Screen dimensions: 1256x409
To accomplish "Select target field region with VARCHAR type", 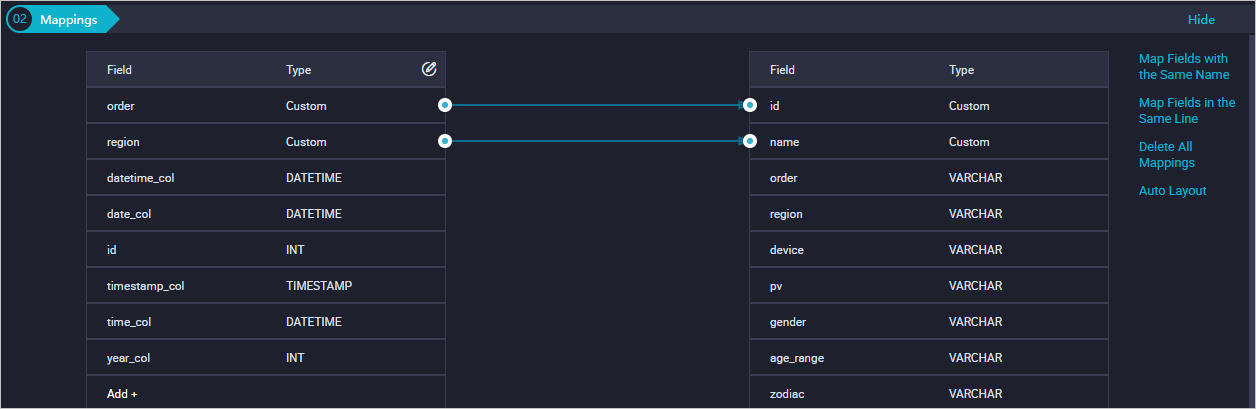I will [x=929, y=214].
